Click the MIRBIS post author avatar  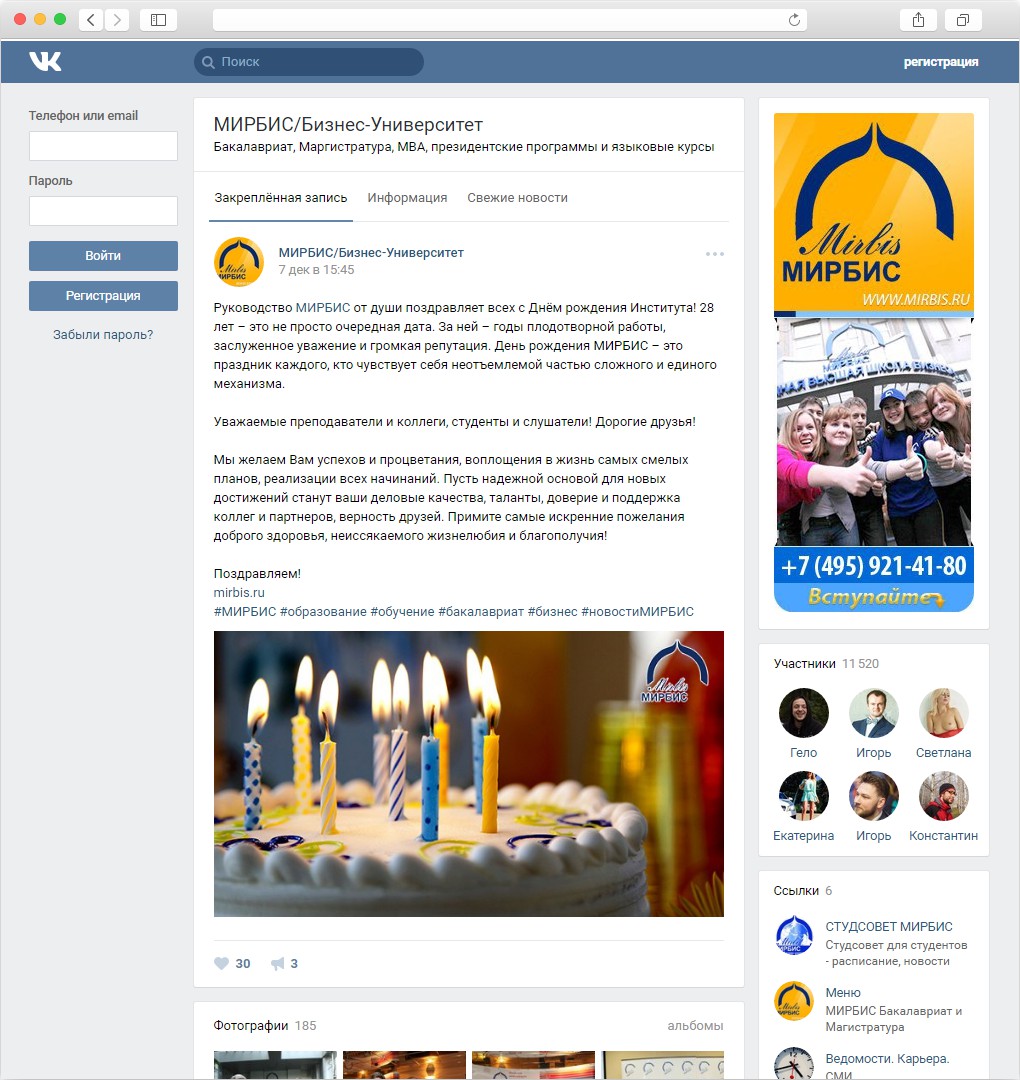pyautogui.click(x=239, y=262)
